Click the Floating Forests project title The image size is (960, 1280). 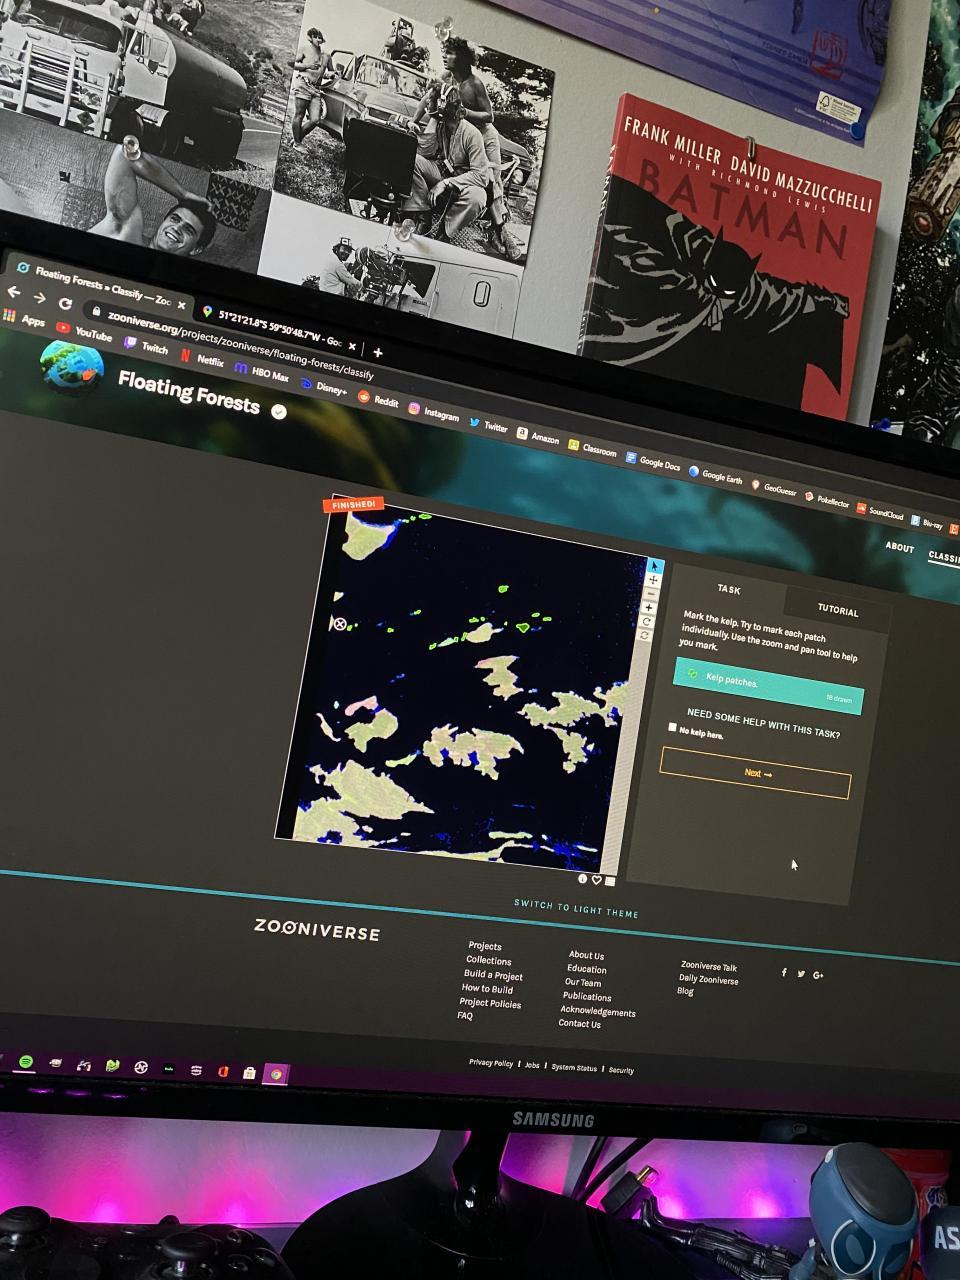tap(188, 393)
